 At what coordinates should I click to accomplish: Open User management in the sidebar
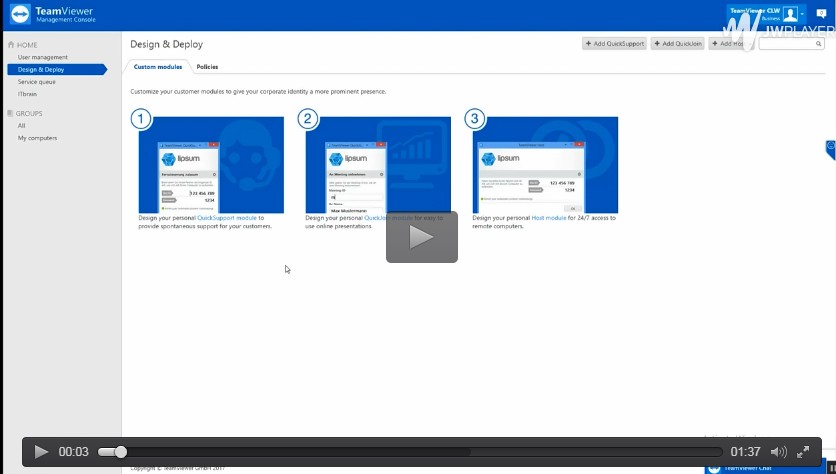[43, 57]
